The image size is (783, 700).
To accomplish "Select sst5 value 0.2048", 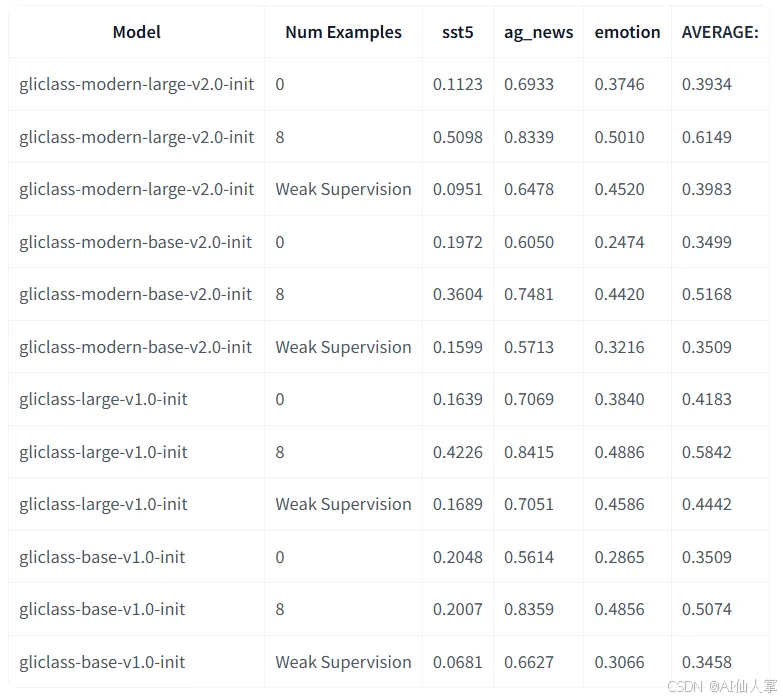I will (x=457, y=557).
